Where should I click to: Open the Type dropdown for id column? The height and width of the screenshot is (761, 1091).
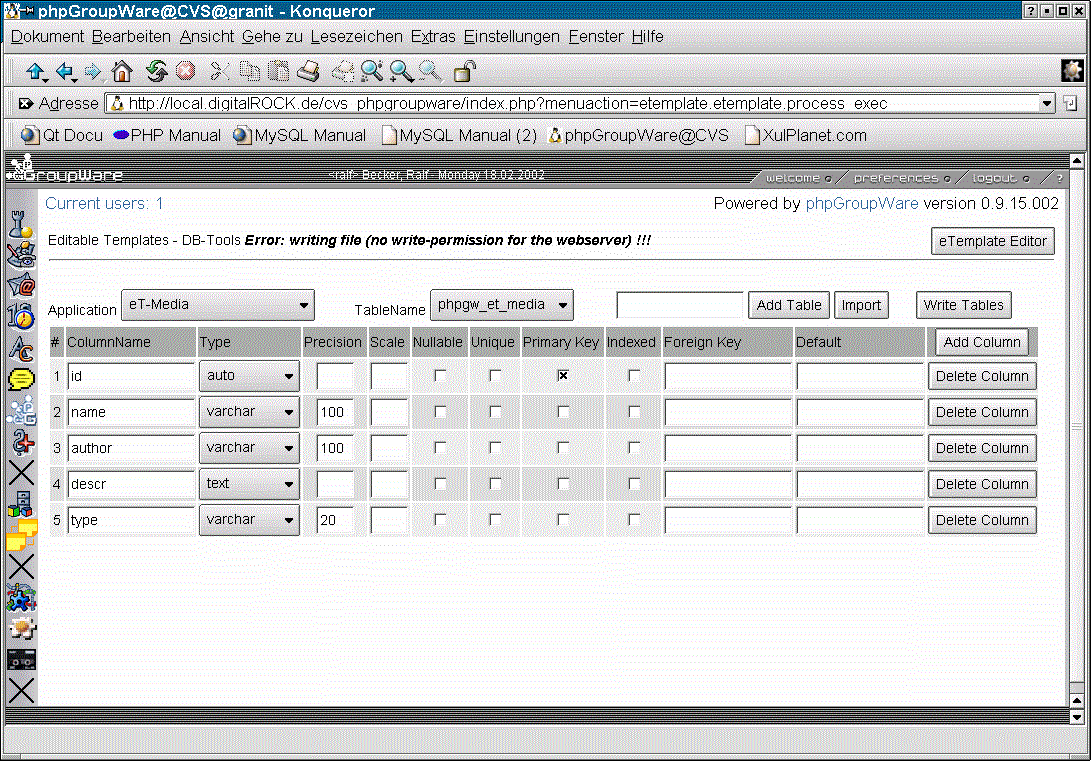(x=249, y=376)
